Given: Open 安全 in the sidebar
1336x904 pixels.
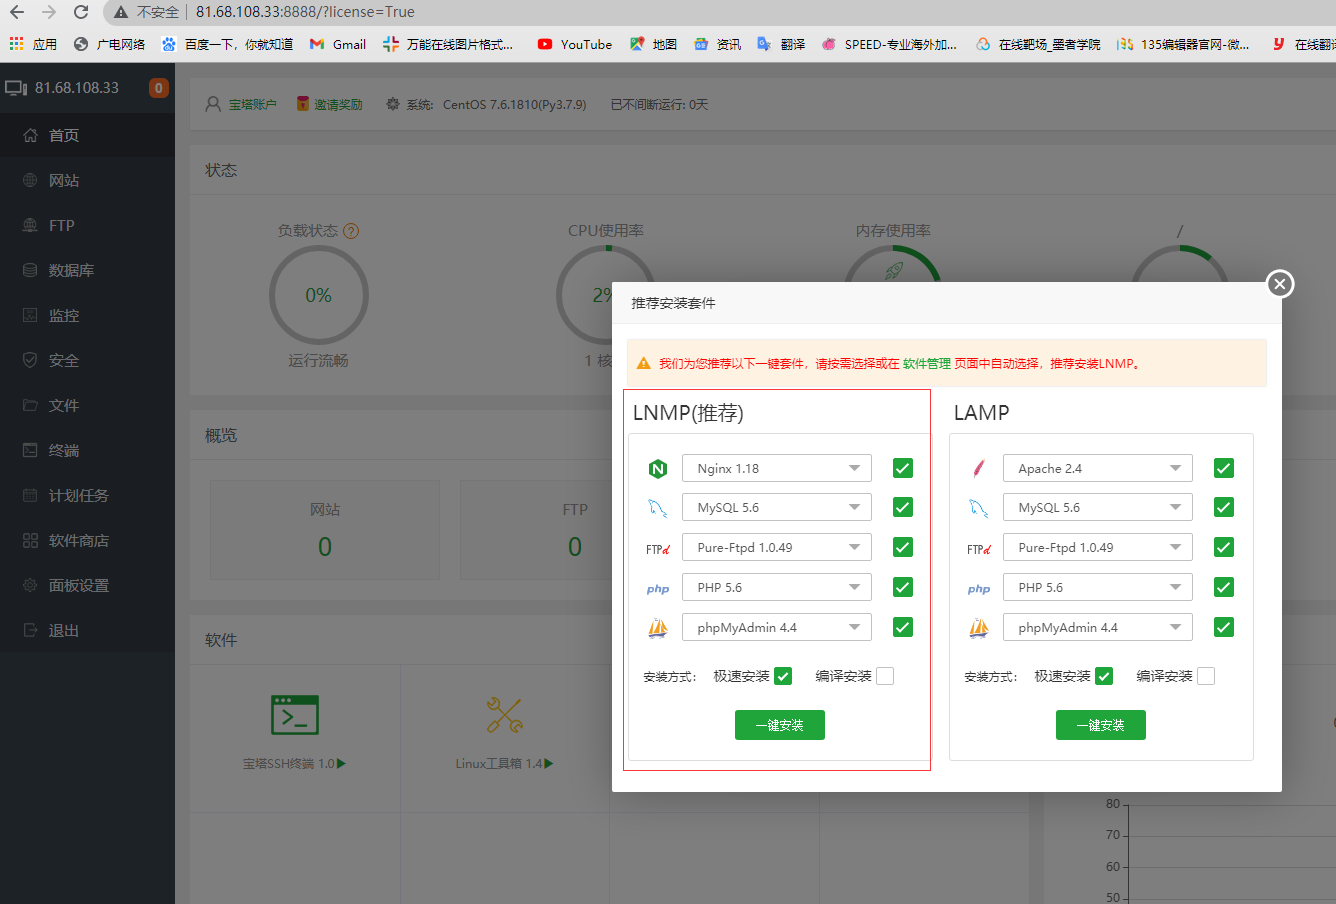Looking at the screenshot, I should tap(87, 360).
